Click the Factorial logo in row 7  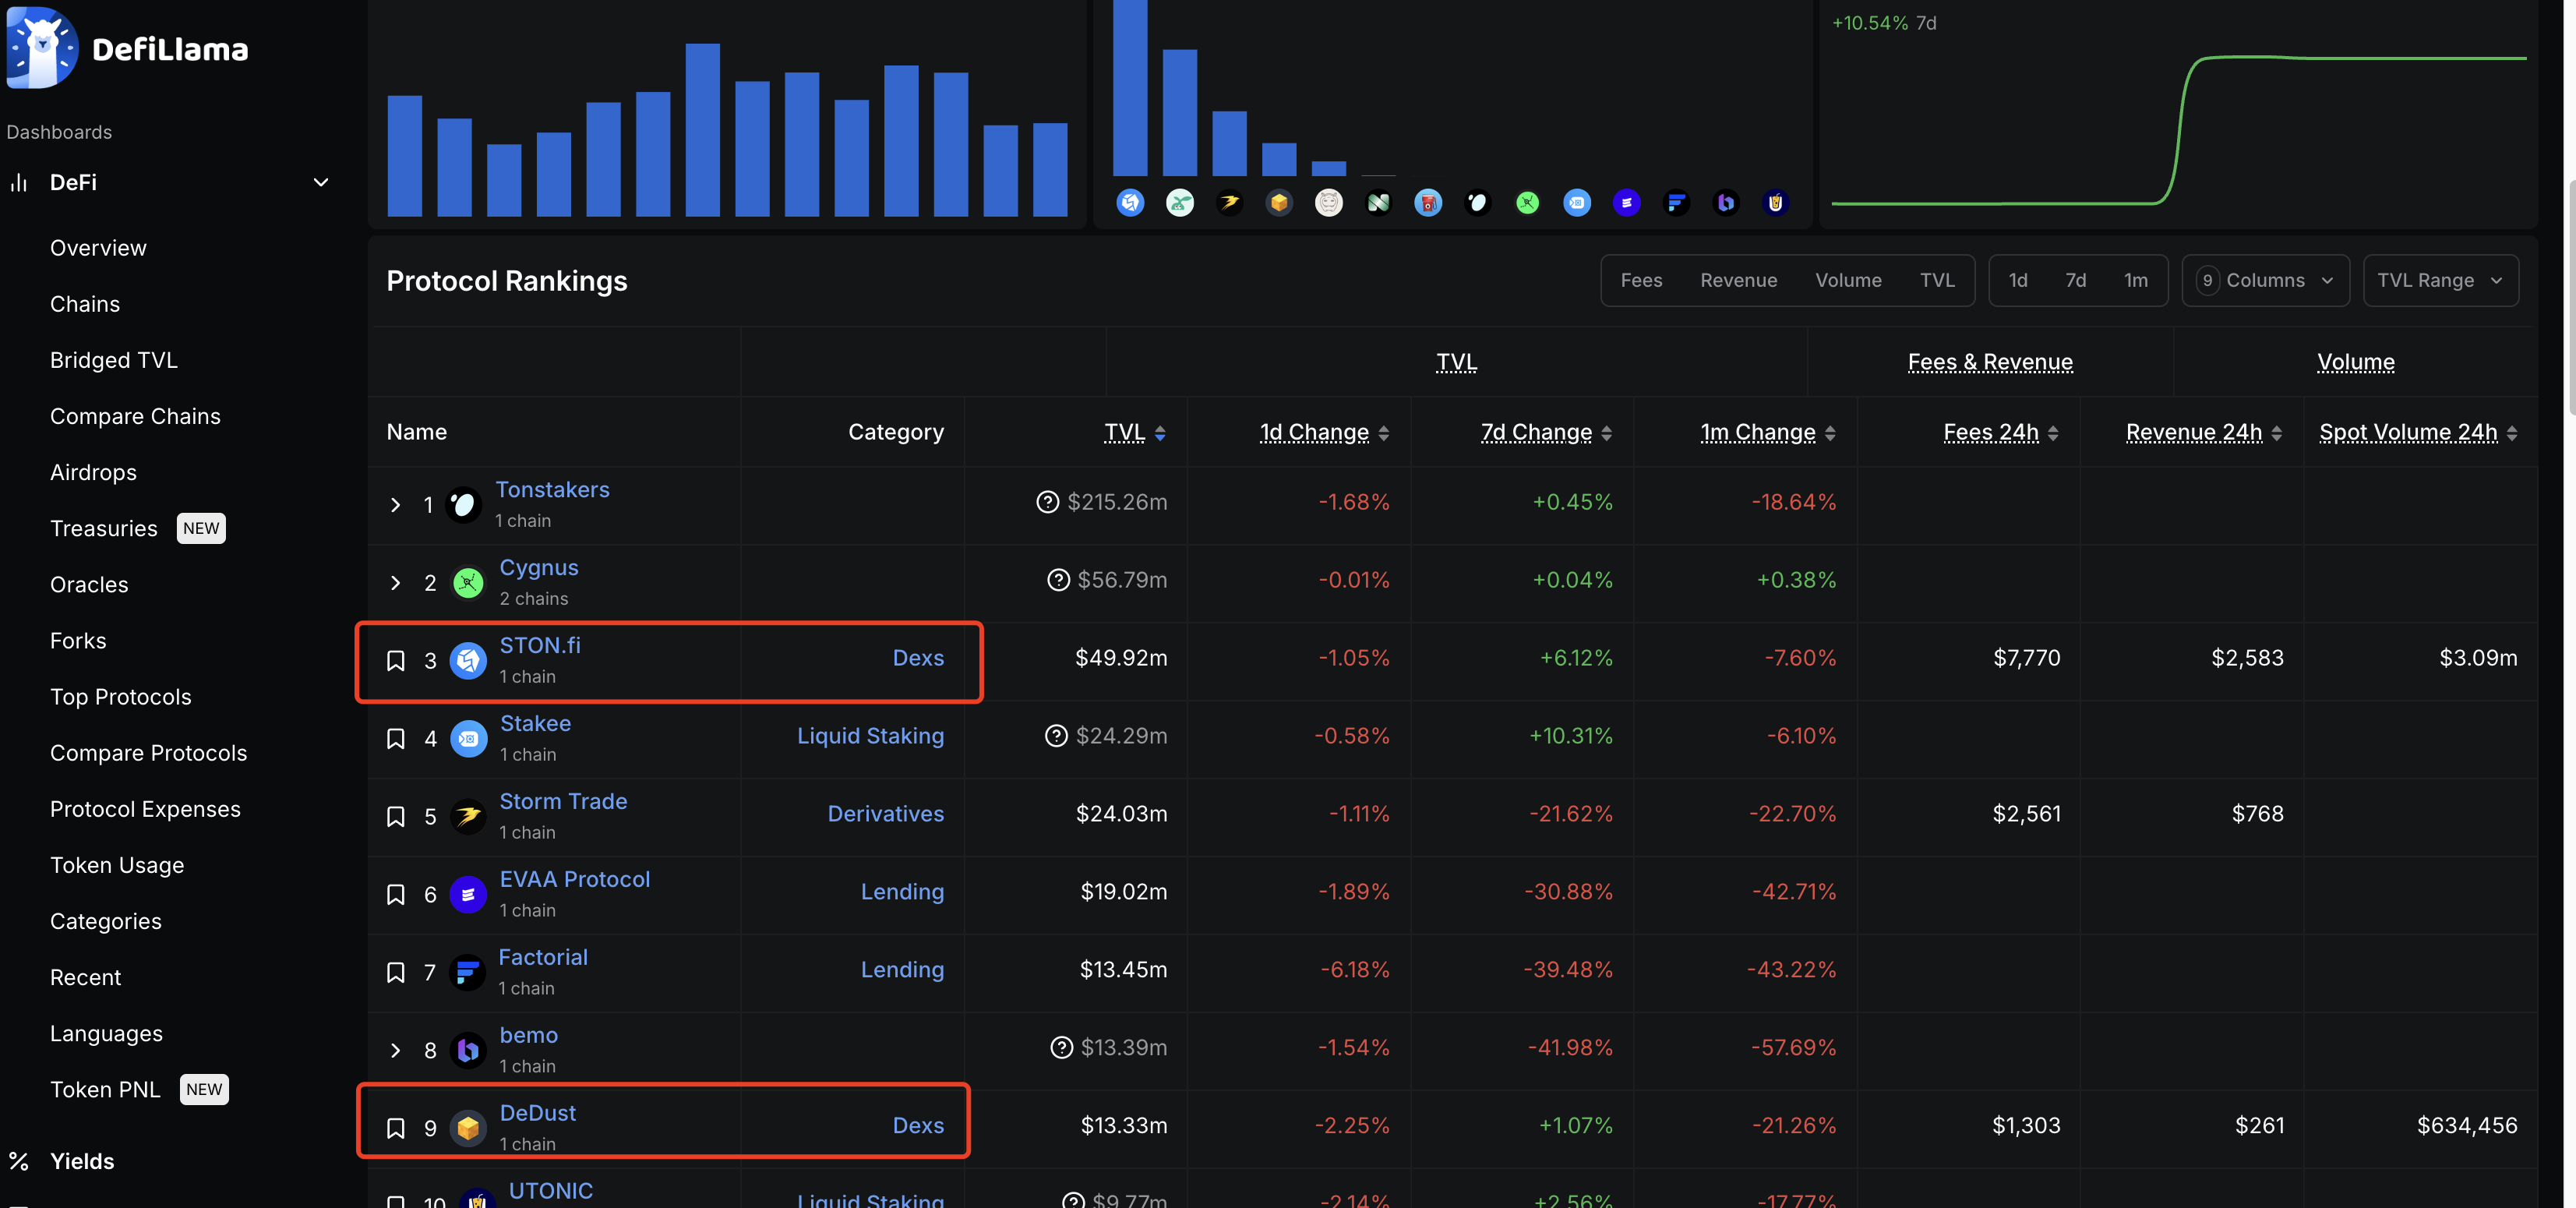[466, 973]
